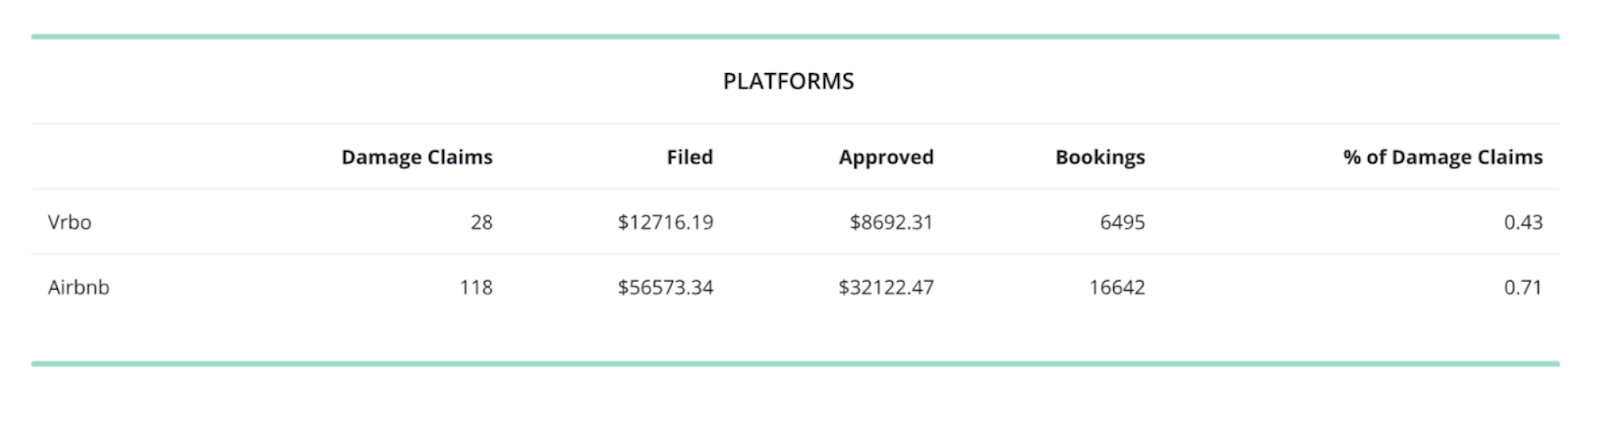Click the bottom teal divider line
The height and width of the screenshot is (421, 1600).
pyautogui.click(x=795, y=363)
